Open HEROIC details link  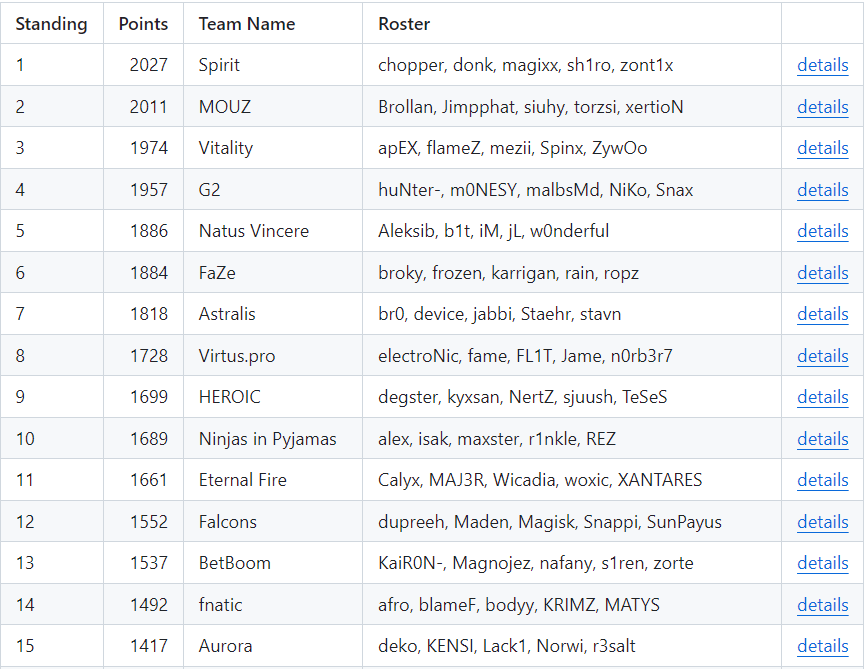point(822,397)
